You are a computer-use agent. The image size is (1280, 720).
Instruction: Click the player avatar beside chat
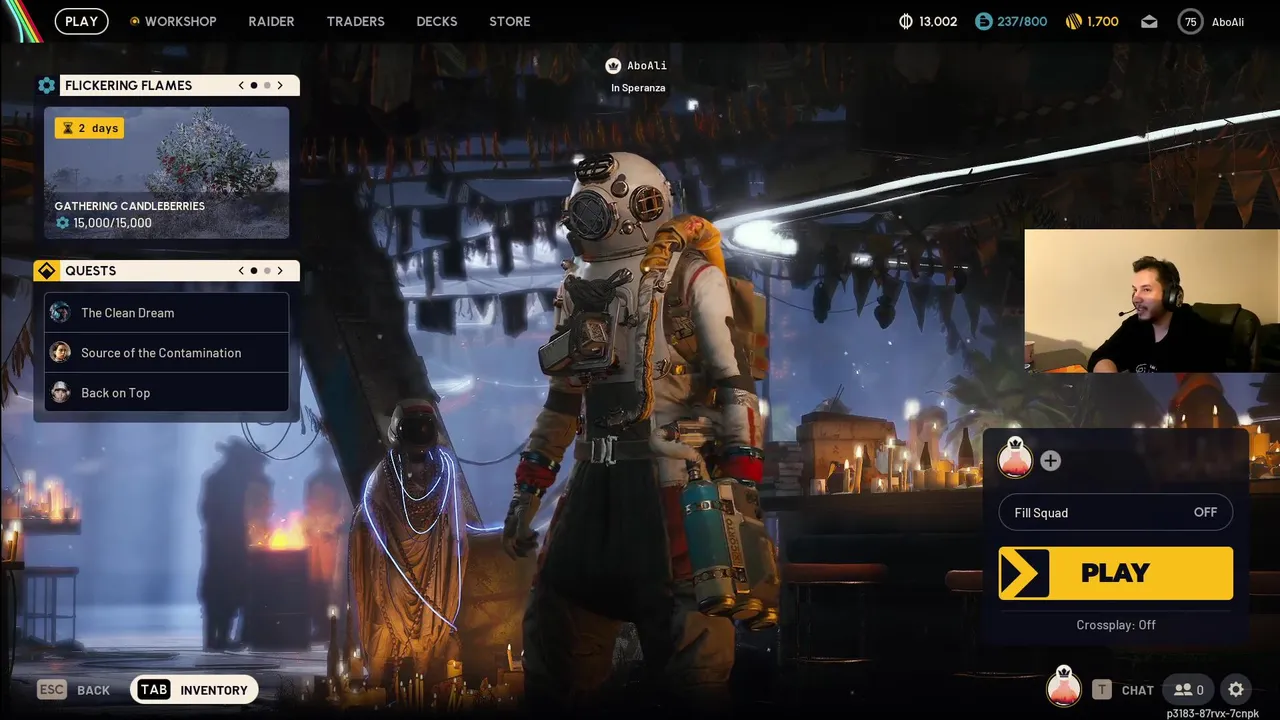tap(1063, 687)
